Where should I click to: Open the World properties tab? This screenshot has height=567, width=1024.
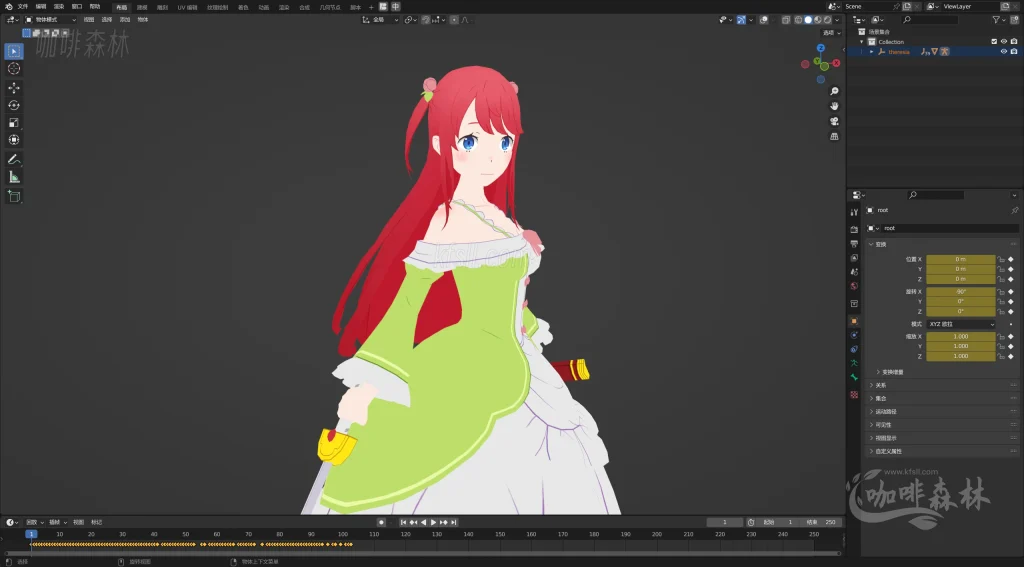(x=854, y=286)
